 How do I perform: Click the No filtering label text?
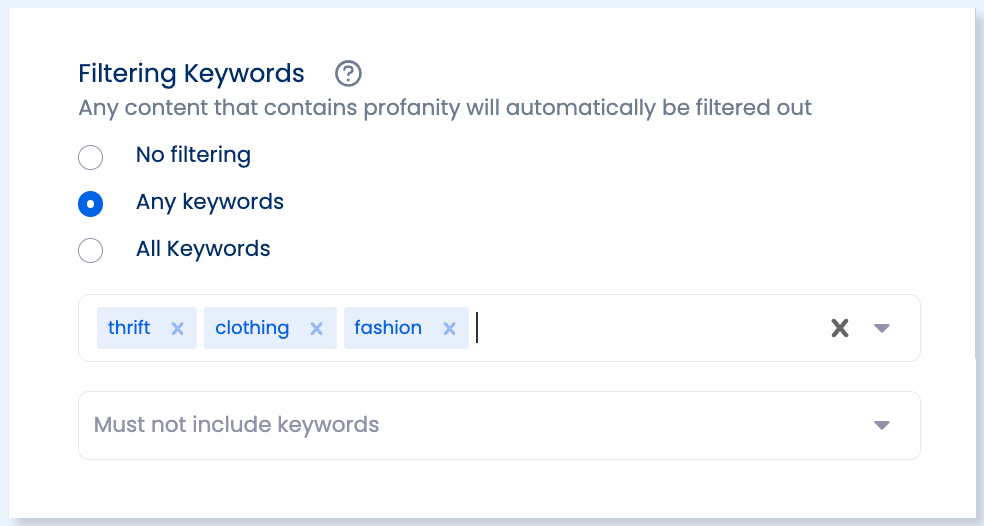pos(193,155)
